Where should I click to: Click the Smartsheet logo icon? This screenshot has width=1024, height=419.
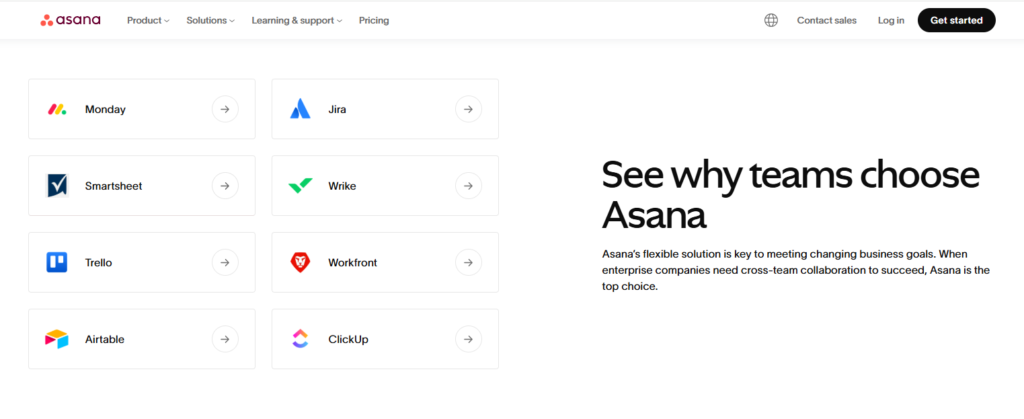(x=57, y=186)
